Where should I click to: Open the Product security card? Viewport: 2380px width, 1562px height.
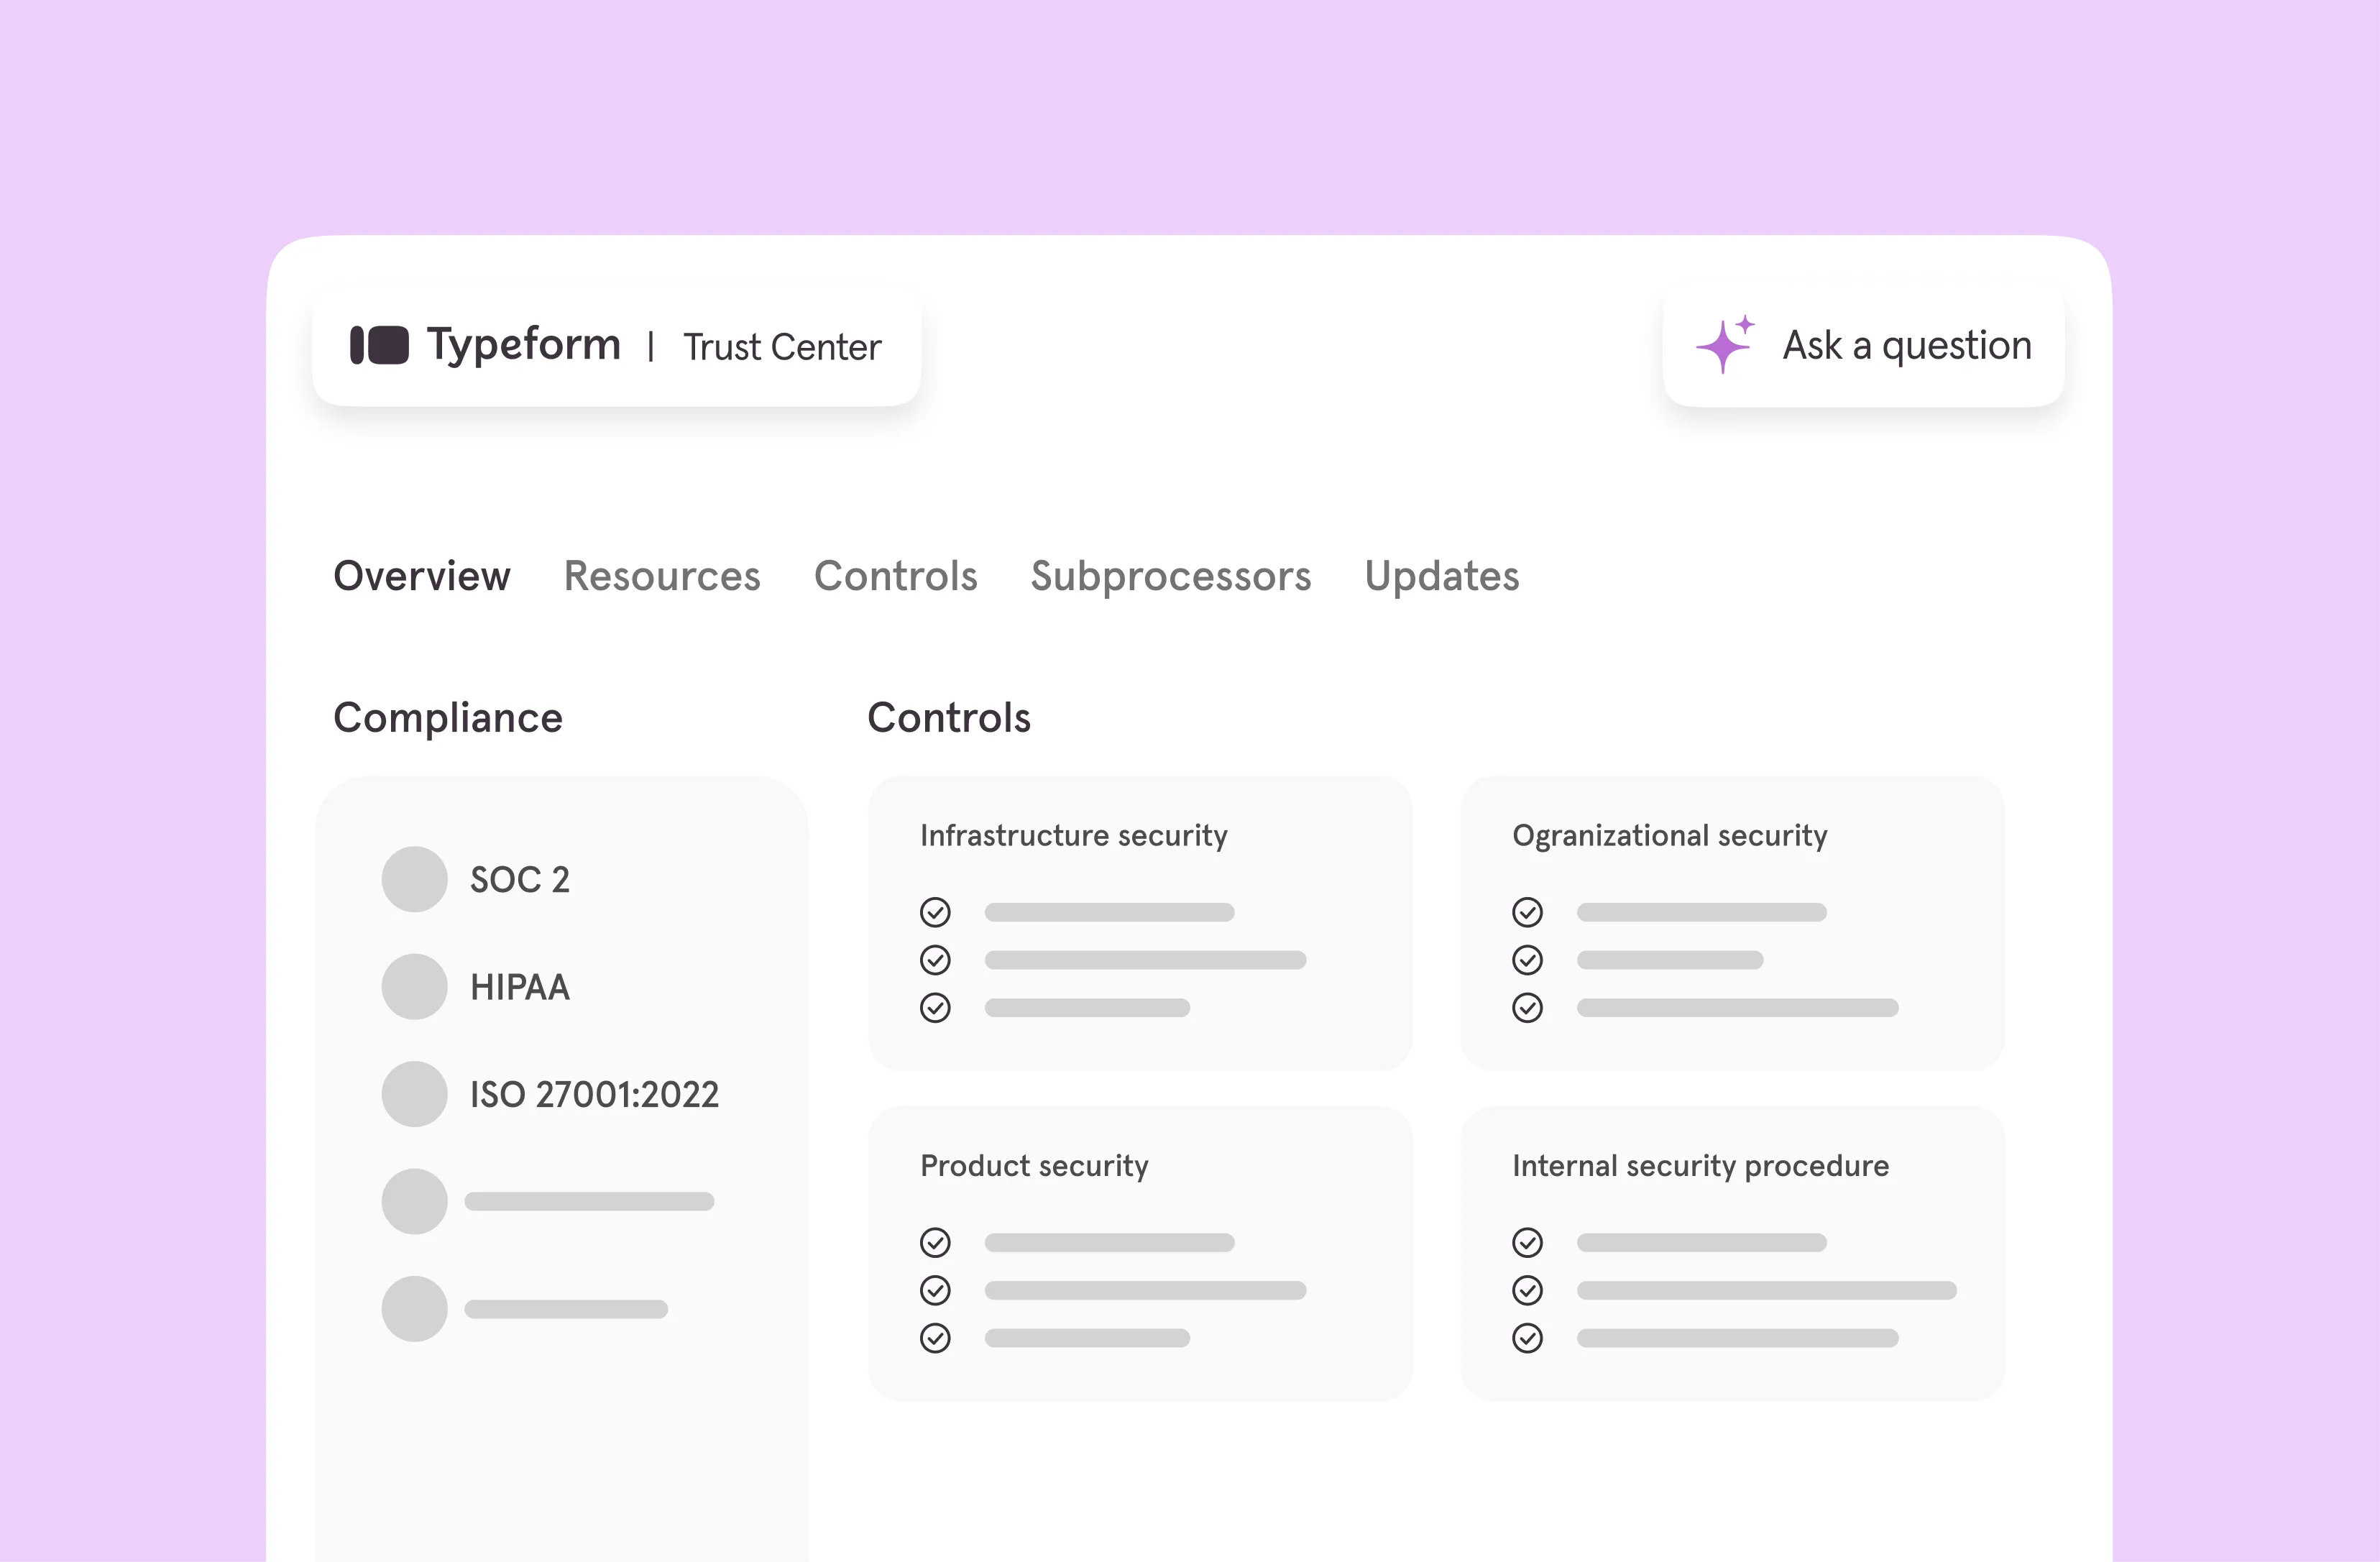coord(1139,1252)
